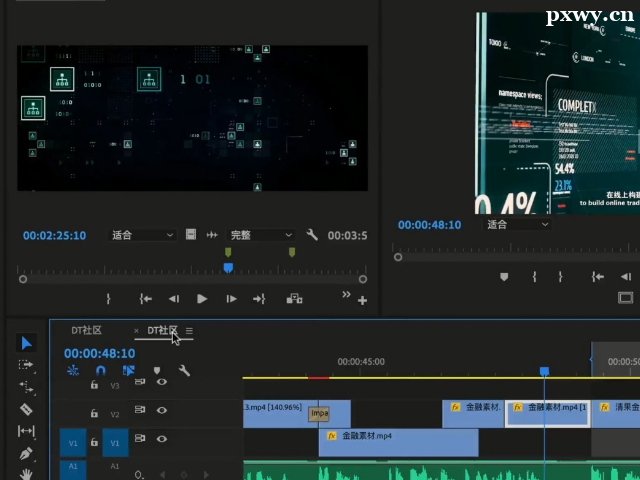Open the active DT社区 panel menu
The width and height of the screenshot is (640, 480).
coord(189,331)
